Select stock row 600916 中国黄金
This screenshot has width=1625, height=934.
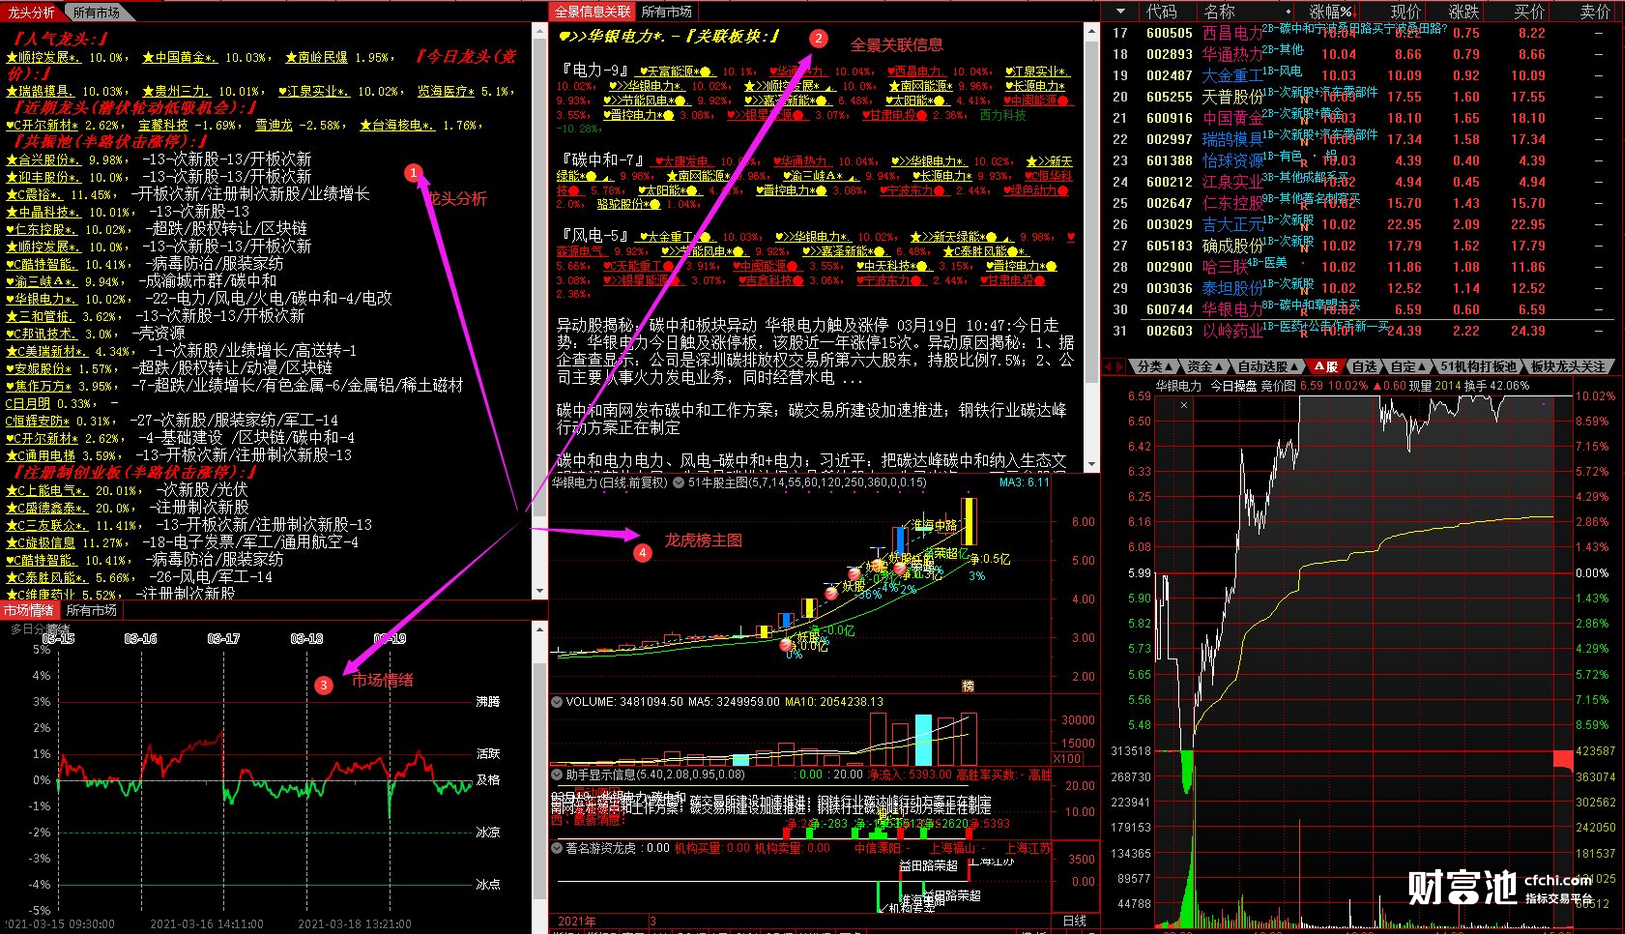1362,118
